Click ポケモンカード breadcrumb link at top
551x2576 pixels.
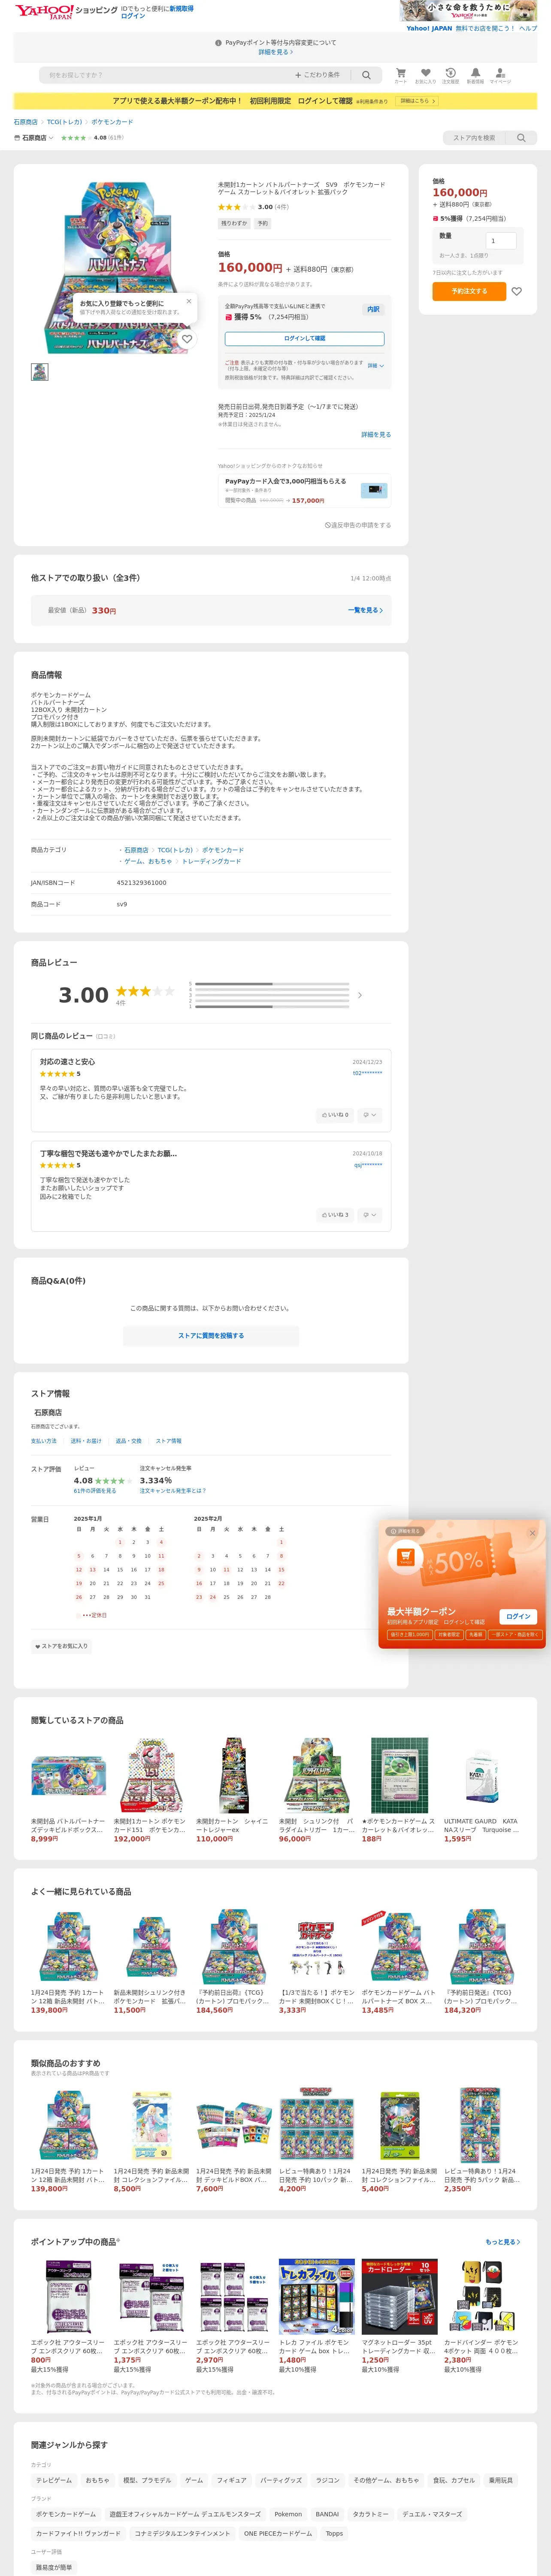pos(112,122)
